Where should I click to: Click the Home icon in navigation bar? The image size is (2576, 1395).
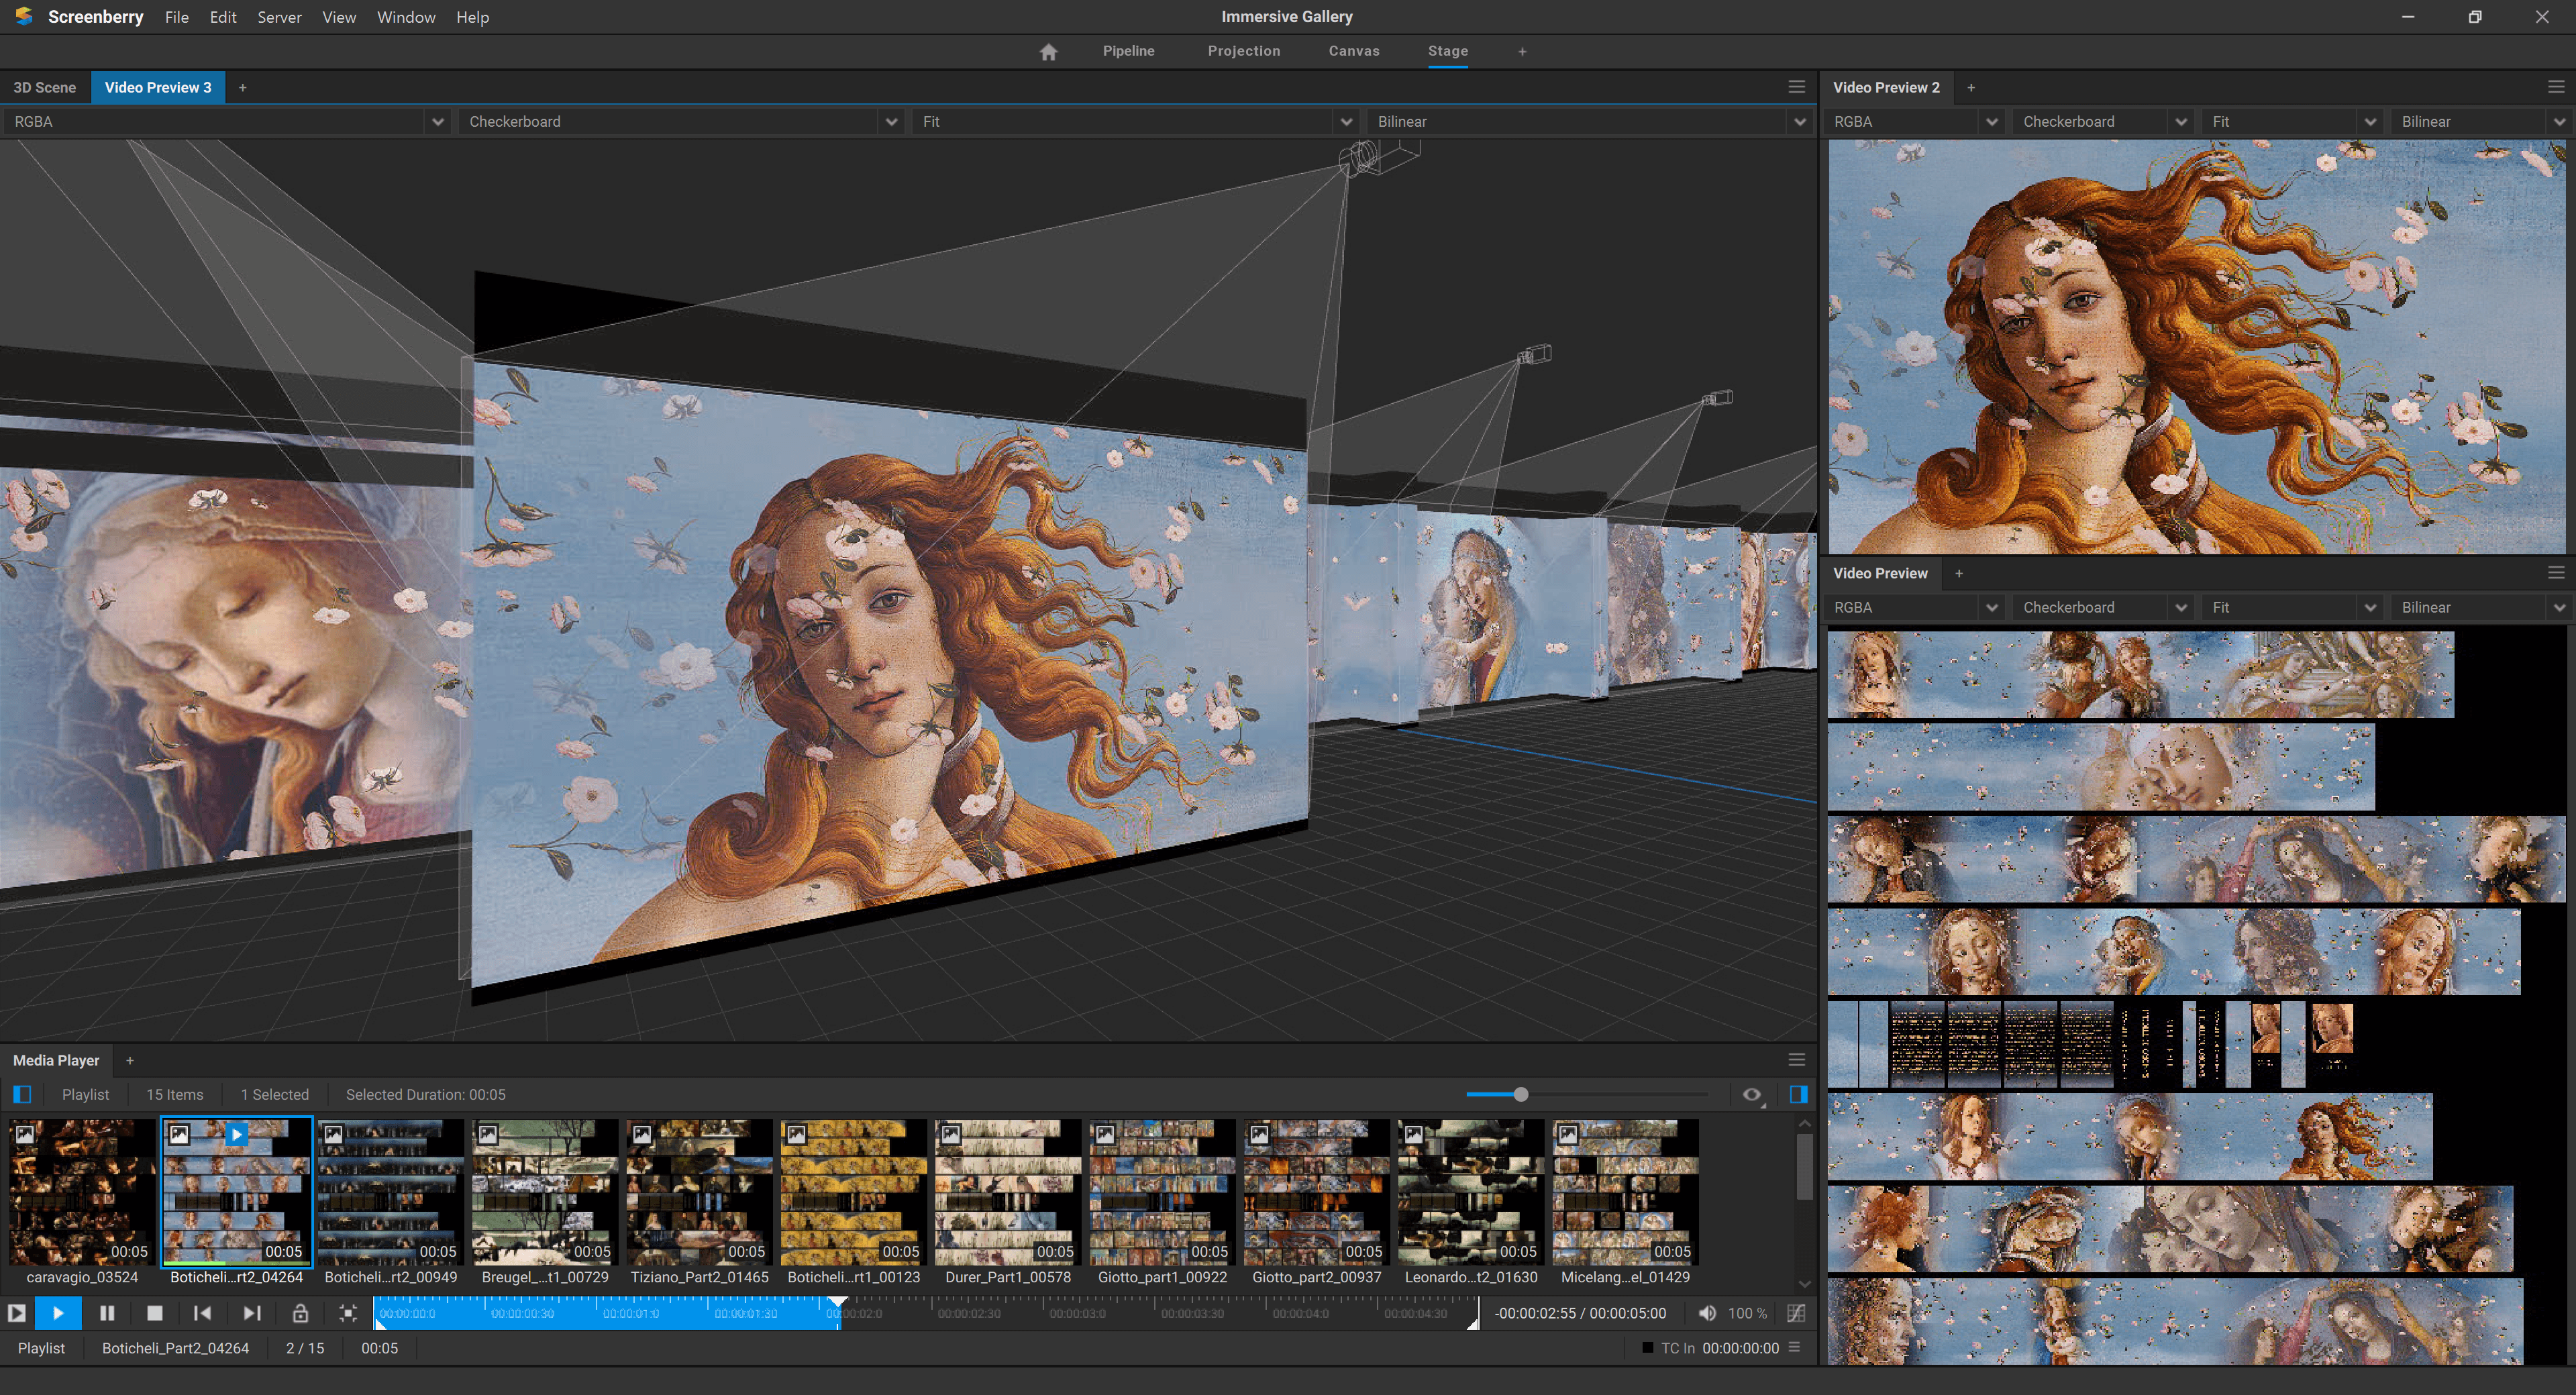click(x=1048, y=52)
